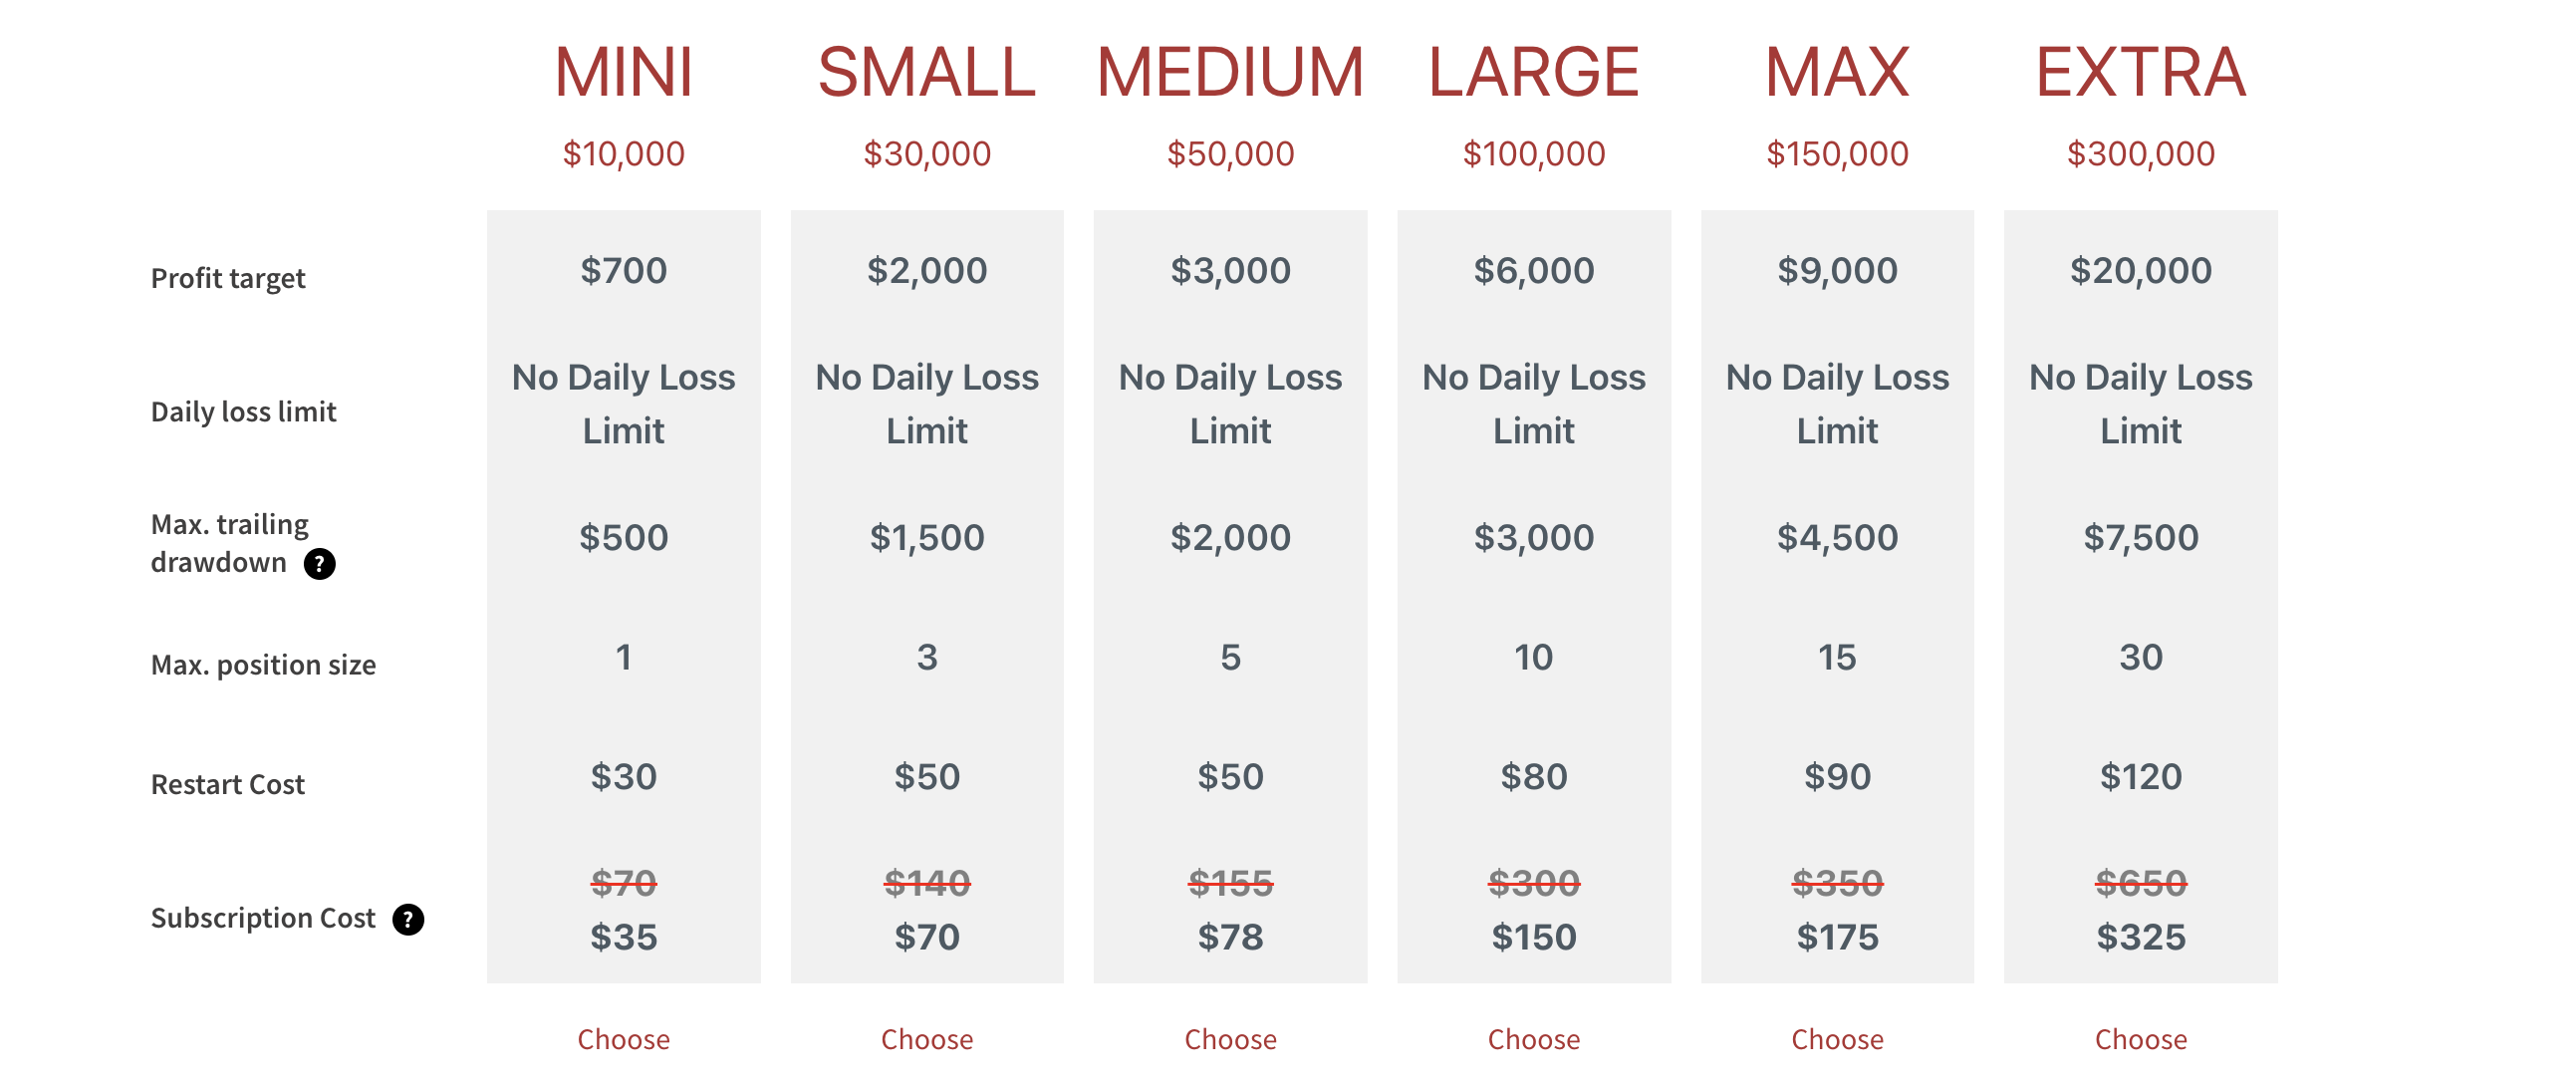Screen dimensions: 2576x1086
Task: Click the MAX plan heading
Action: (x=1837, y=72)
